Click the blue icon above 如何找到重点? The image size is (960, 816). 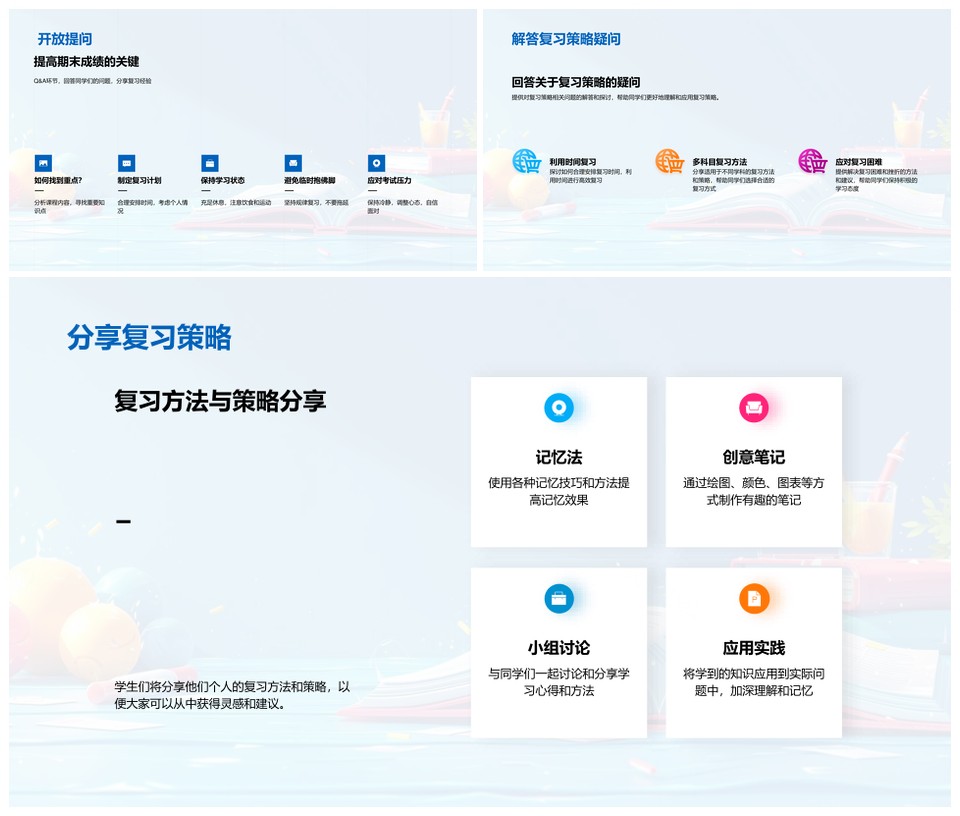(42, 163)
